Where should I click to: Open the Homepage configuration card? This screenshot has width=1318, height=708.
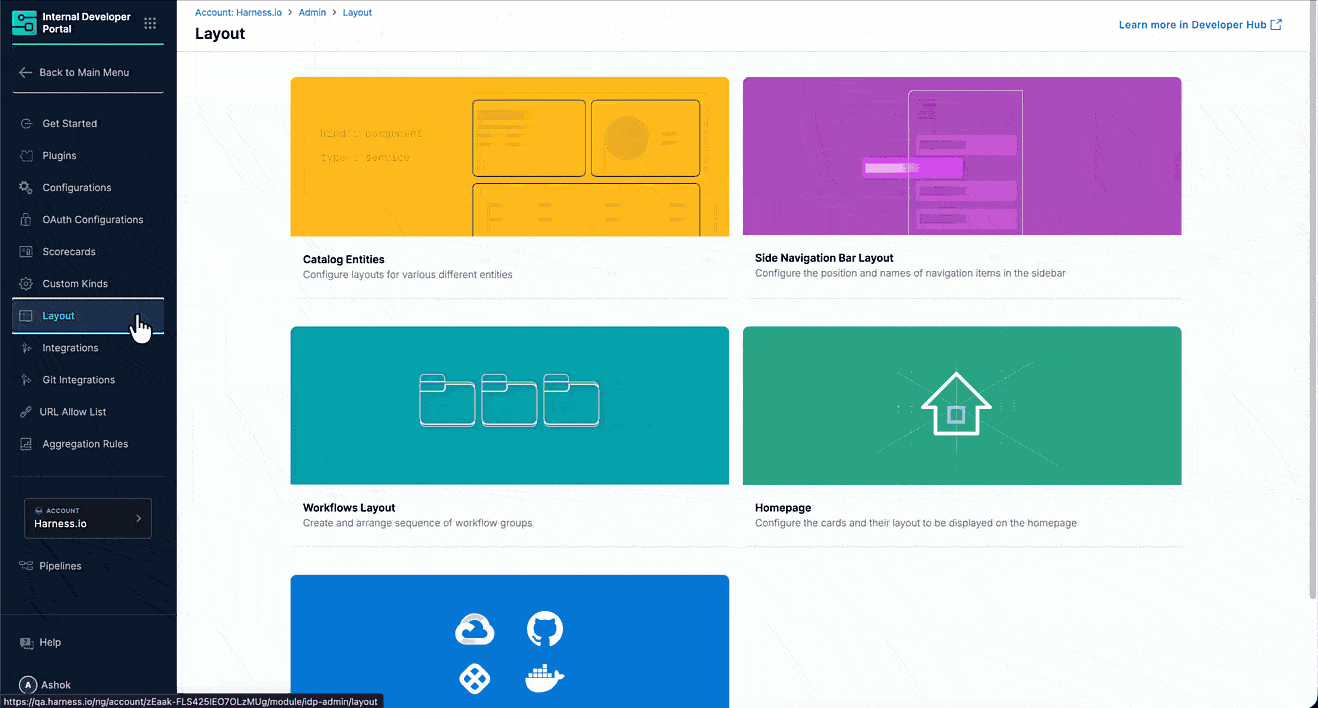click(x=961, y=405)
